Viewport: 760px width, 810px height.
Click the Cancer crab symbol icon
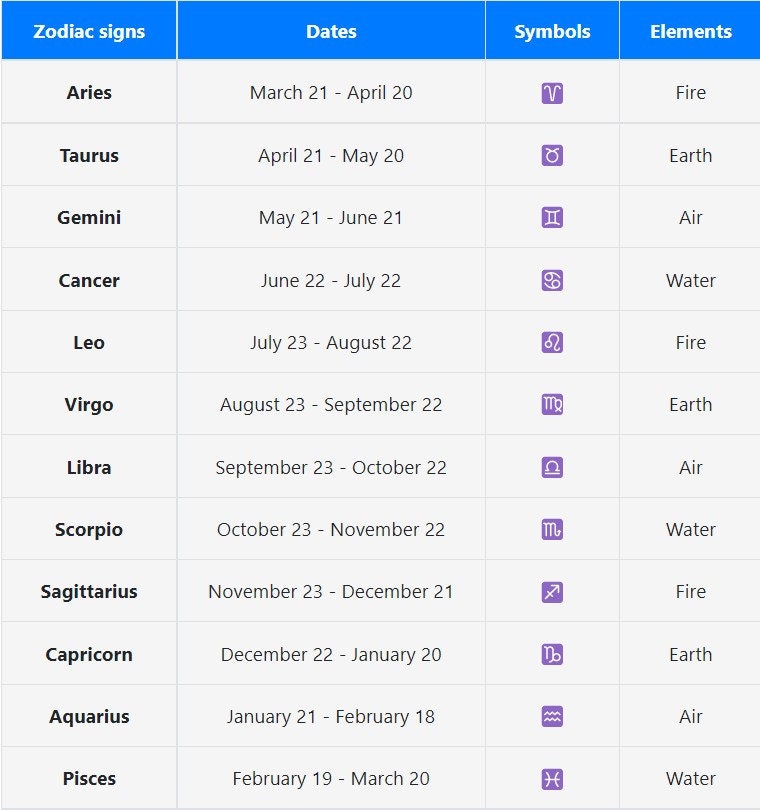[x=552, y=280]
